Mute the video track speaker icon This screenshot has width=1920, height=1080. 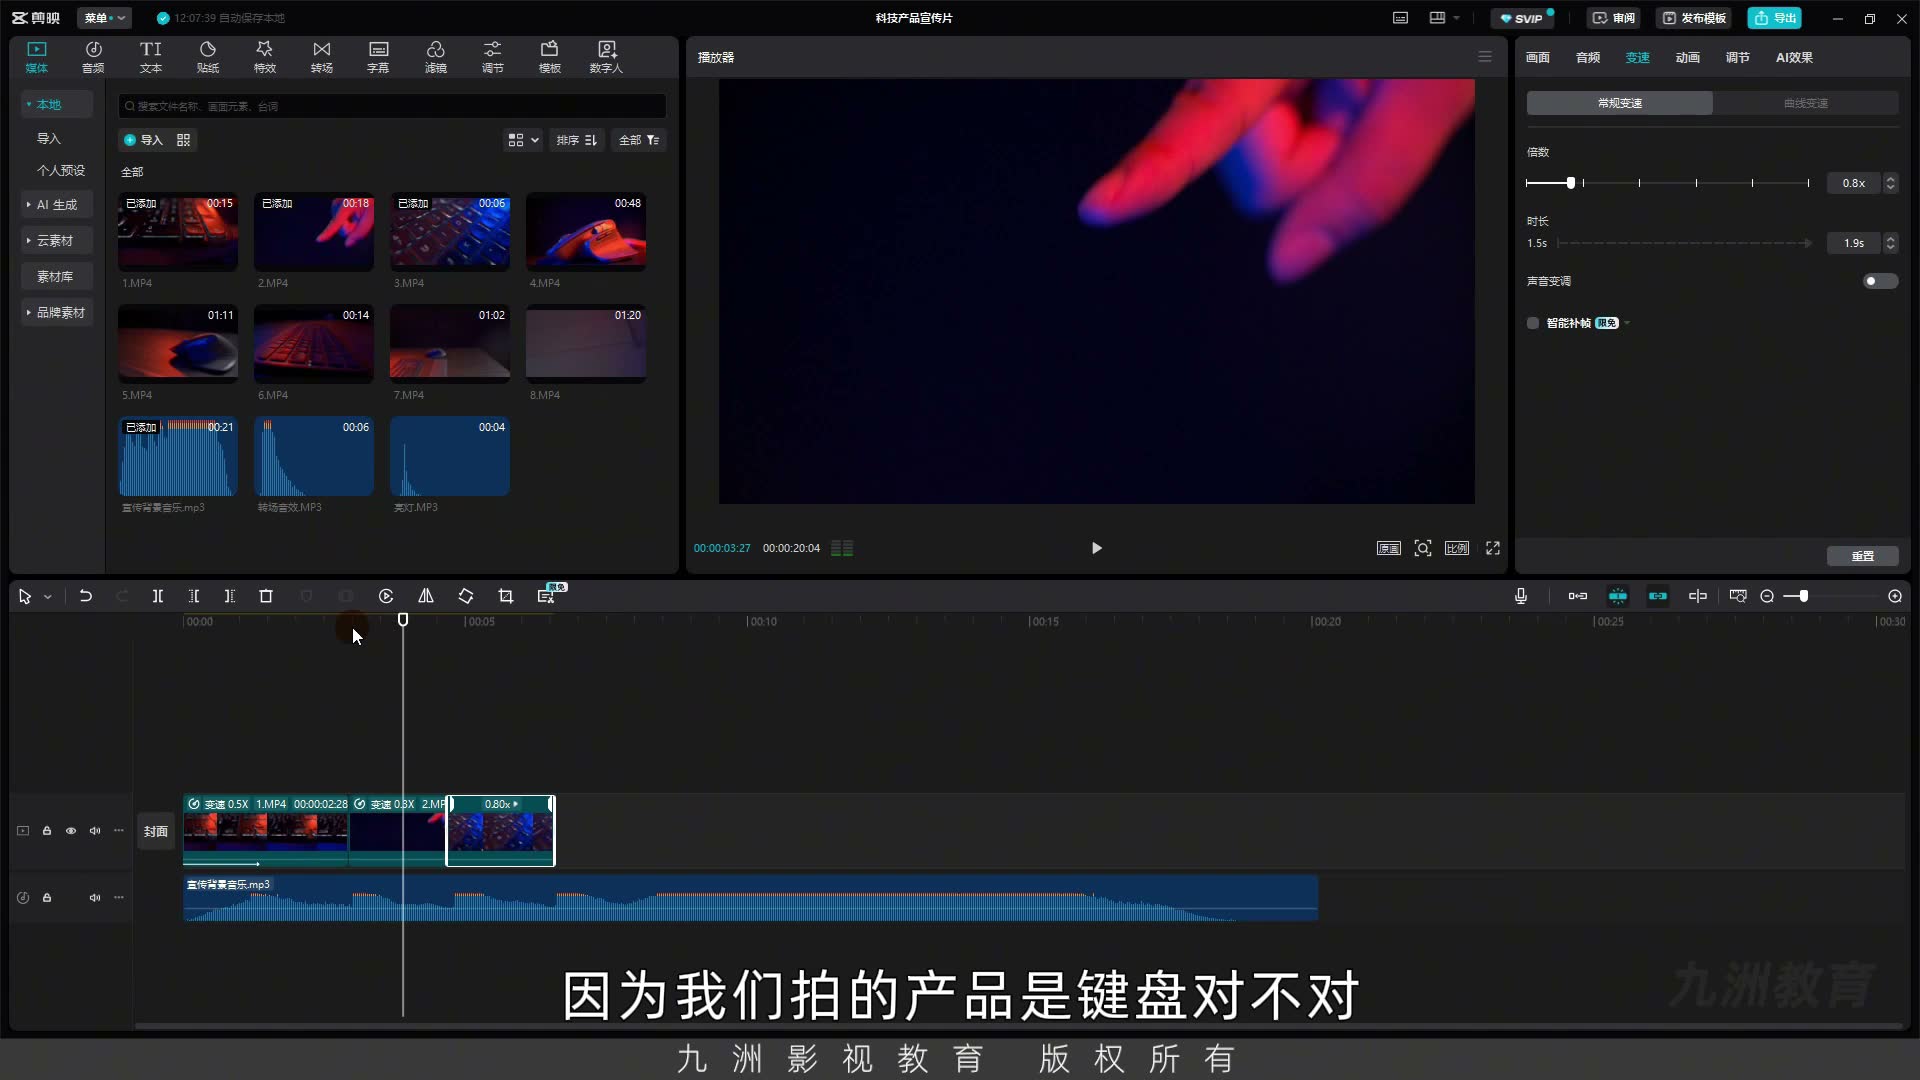[x=95, y=831]
